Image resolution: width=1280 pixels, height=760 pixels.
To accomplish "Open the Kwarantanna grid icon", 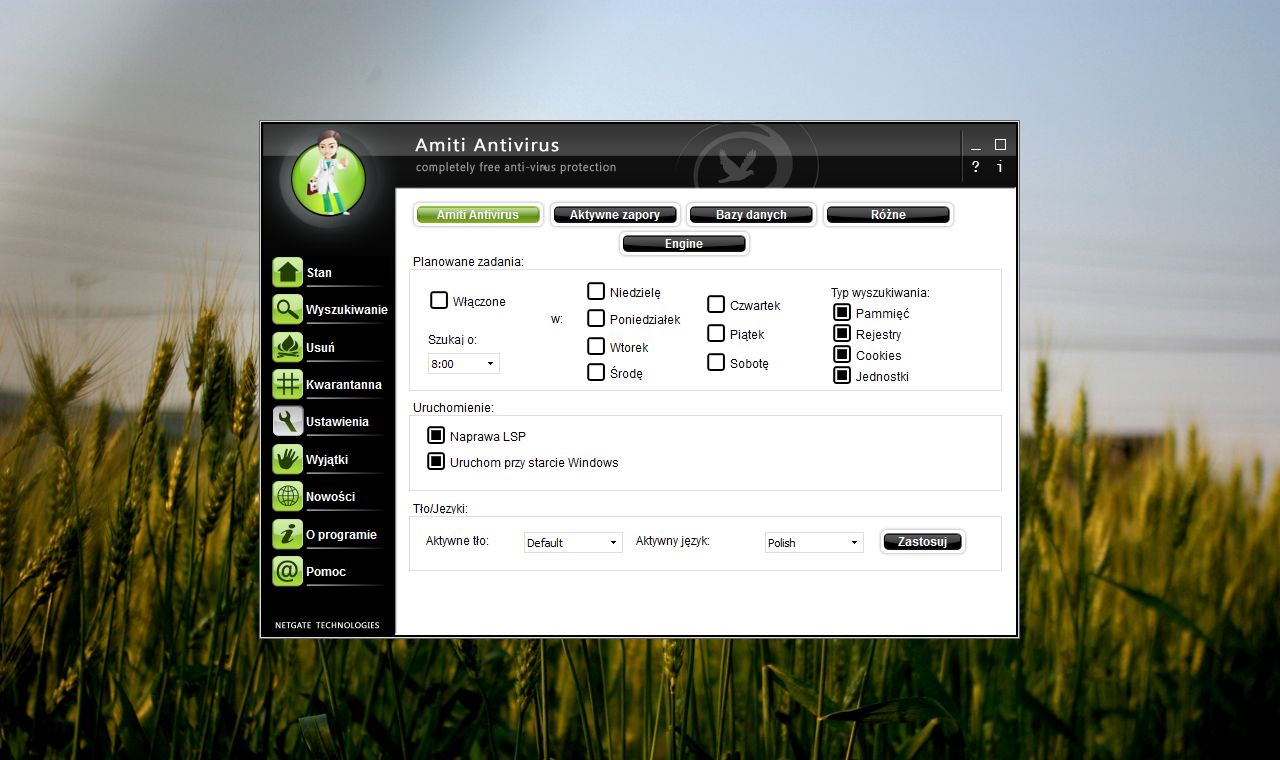I will tap(288, 384).
